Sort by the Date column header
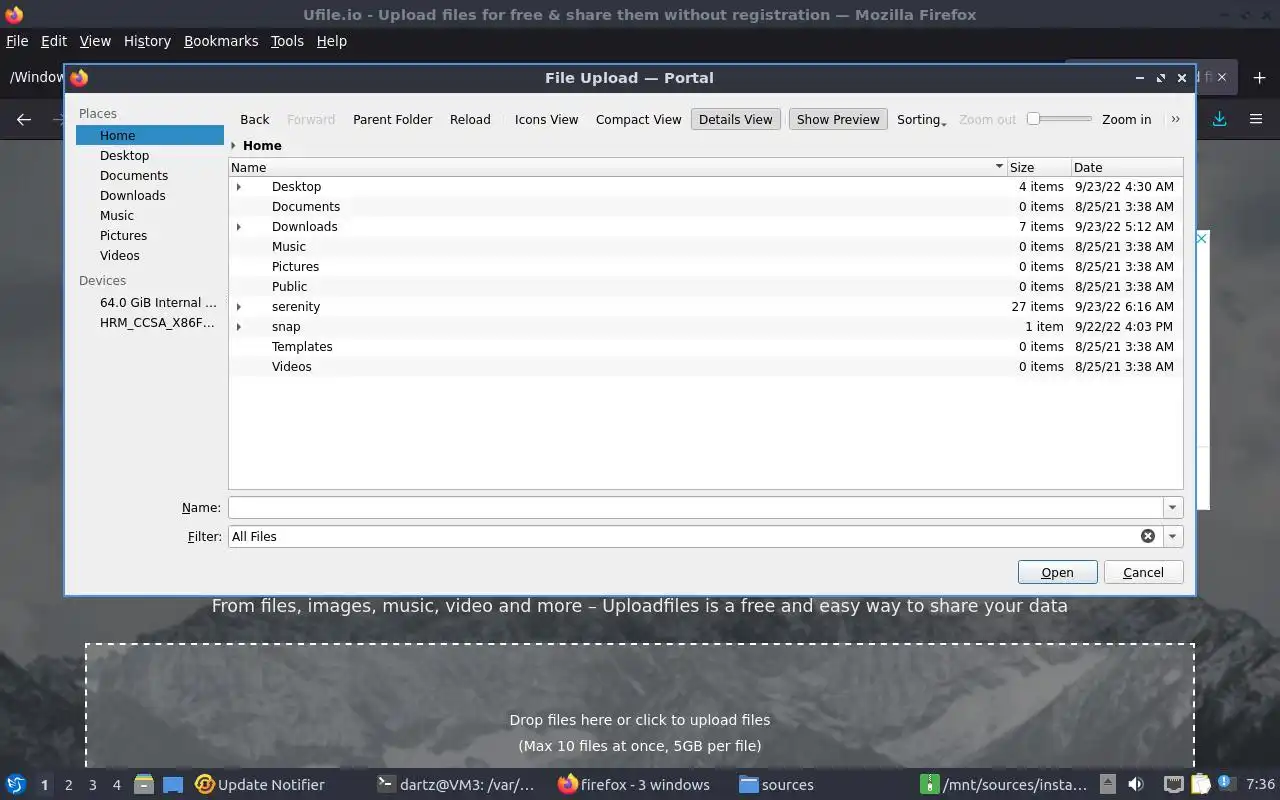The image size is (1280, 800). pos(1127,167)
